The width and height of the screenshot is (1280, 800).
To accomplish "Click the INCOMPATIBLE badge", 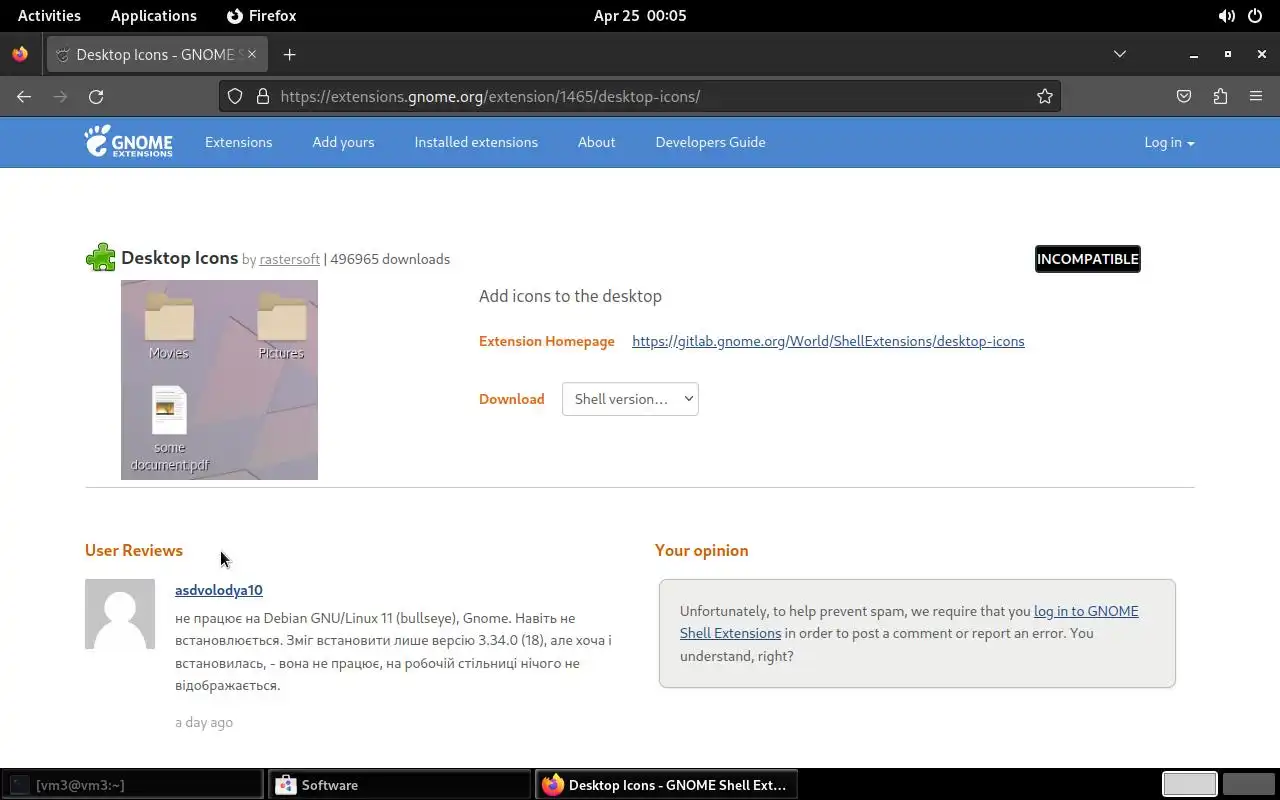I will pos(1087,259).
